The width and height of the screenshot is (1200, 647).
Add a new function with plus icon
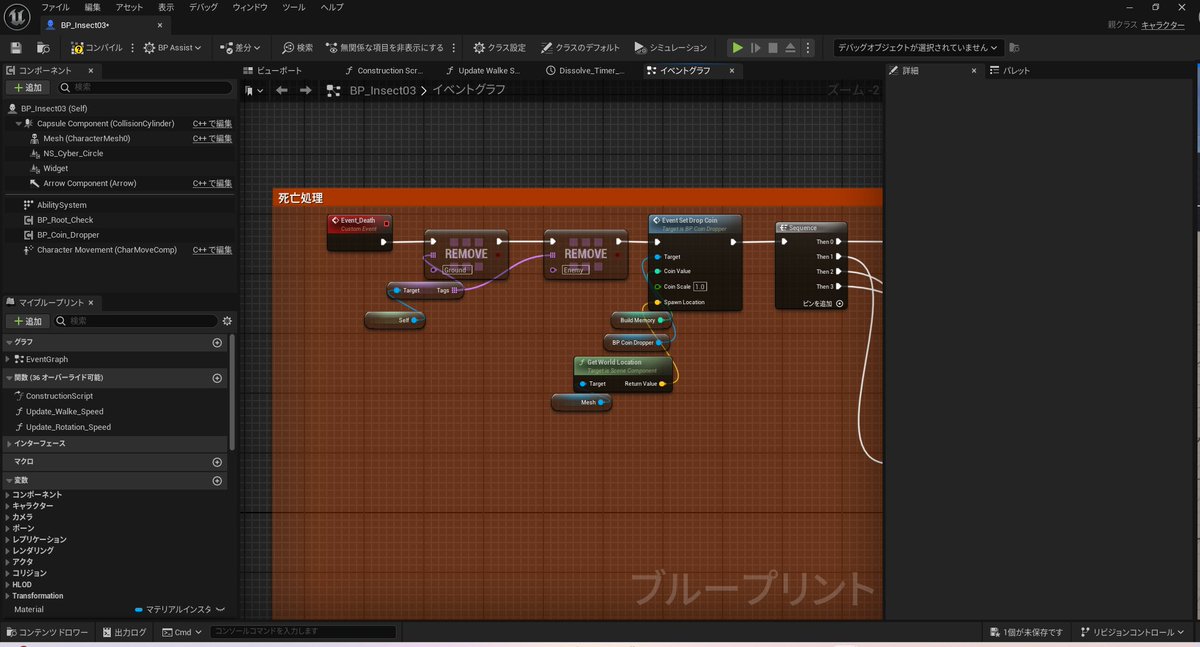[217, 378]
